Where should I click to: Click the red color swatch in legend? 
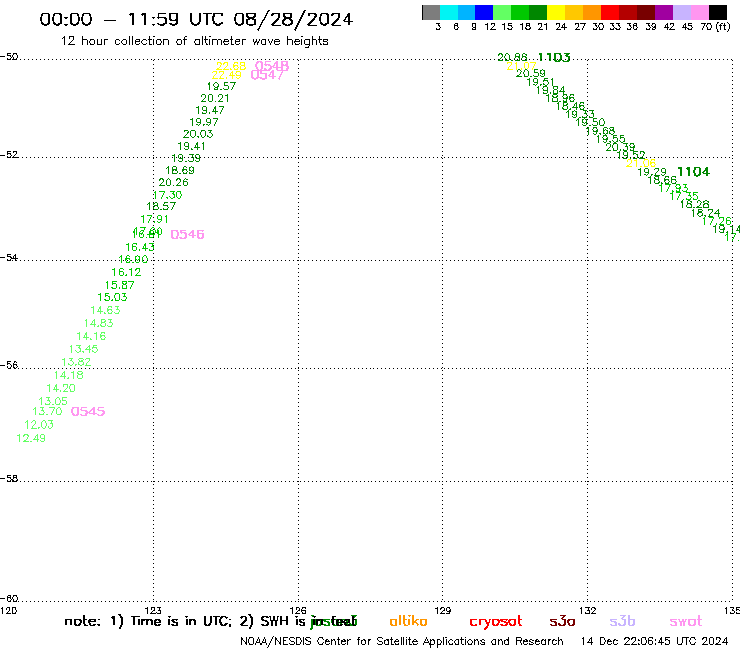coord(610,12)
